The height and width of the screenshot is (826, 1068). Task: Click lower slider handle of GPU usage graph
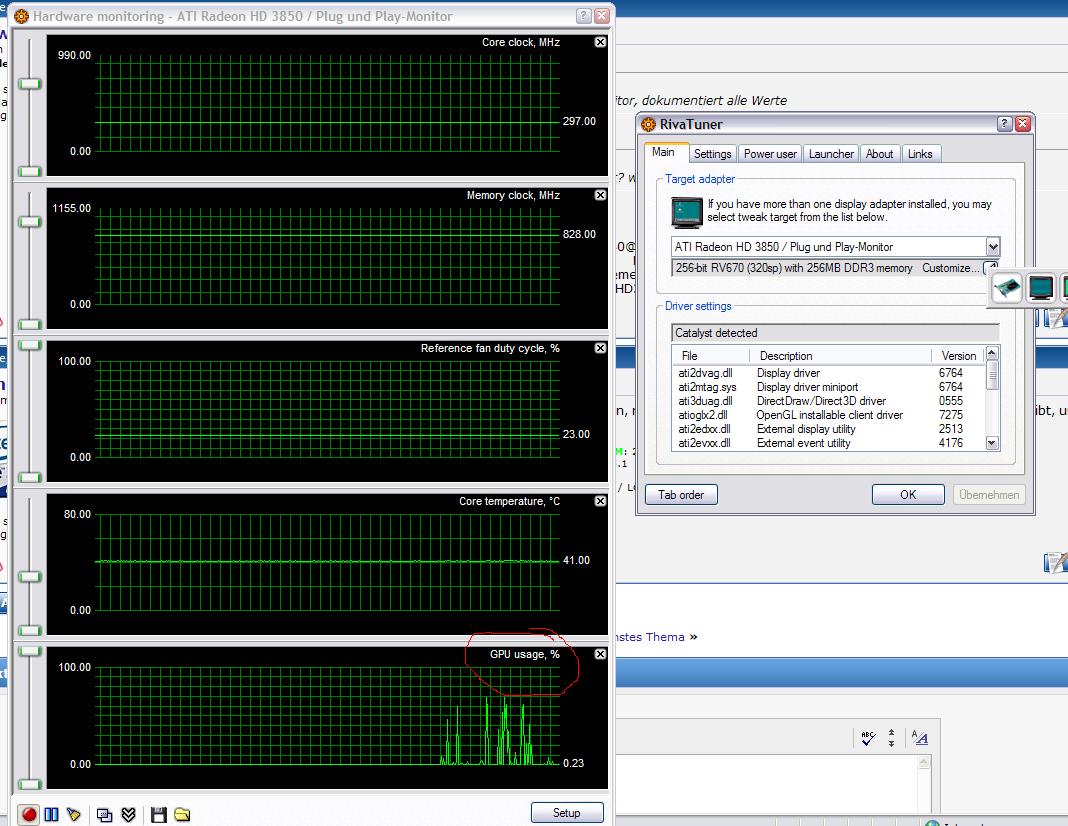(29, 784)
